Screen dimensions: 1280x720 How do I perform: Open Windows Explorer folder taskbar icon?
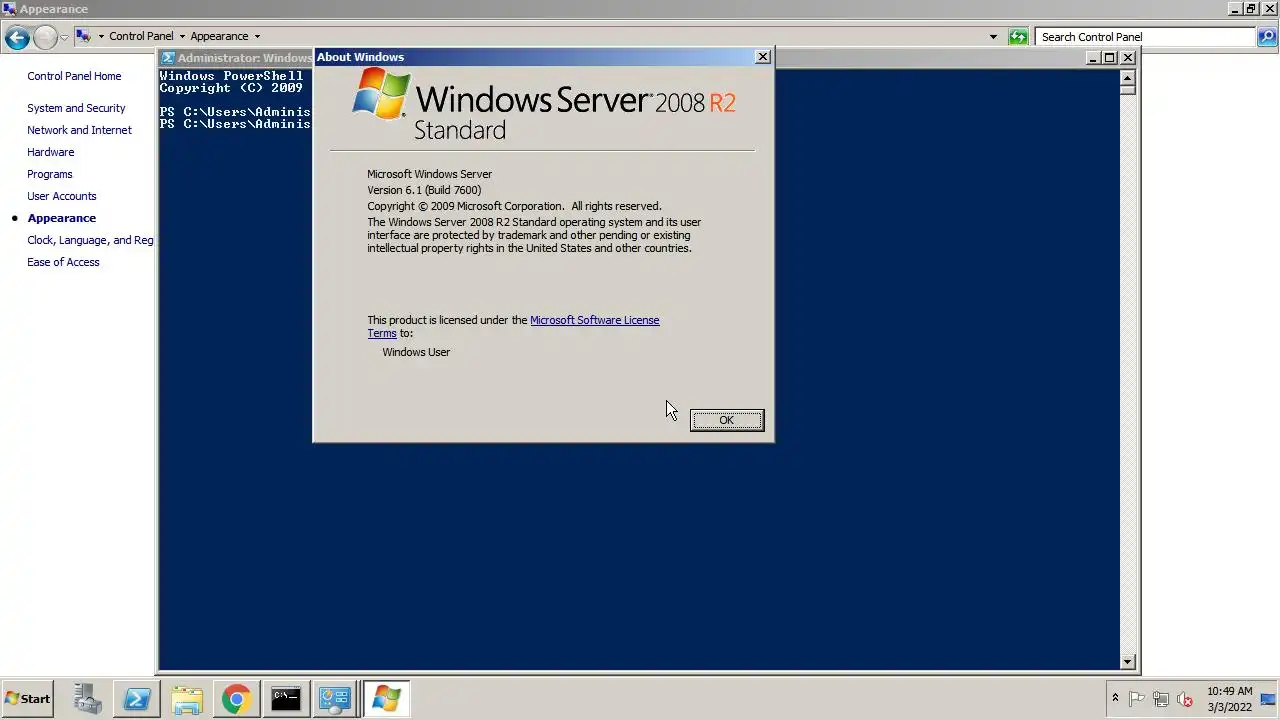point(187,699)
